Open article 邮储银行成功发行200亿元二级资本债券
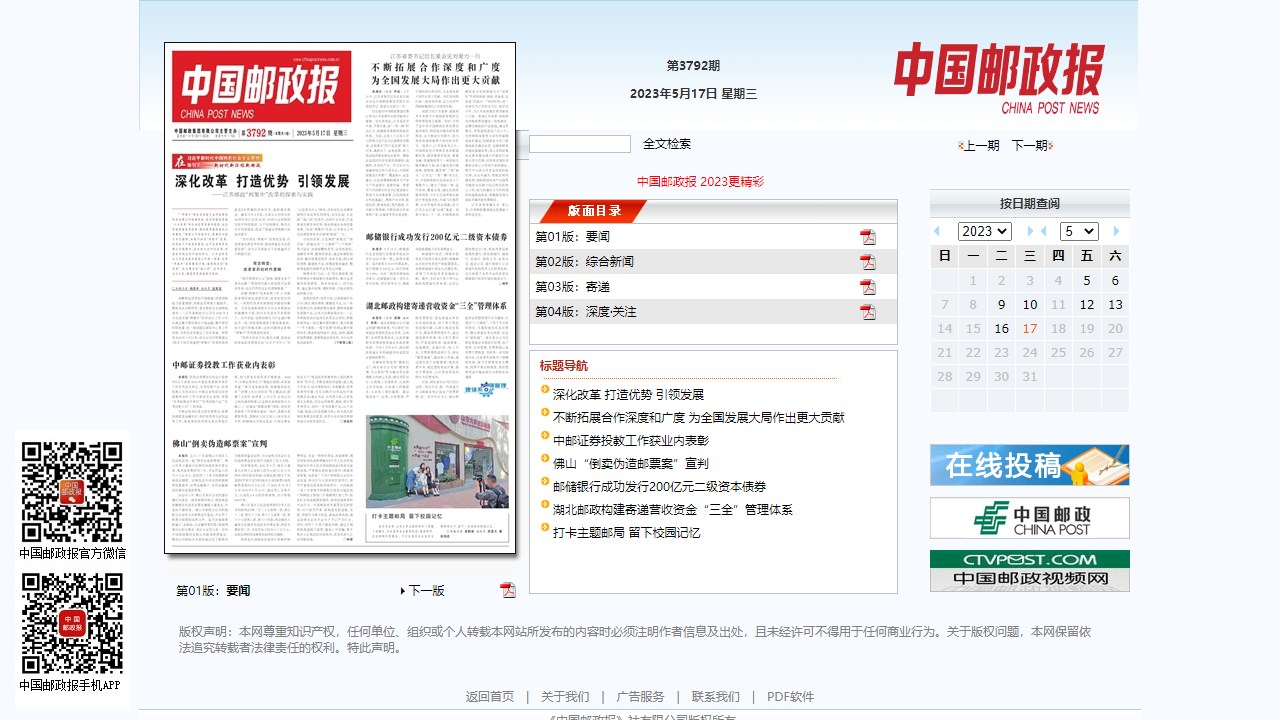1280x720 pixels. click(x=659, y=486)
